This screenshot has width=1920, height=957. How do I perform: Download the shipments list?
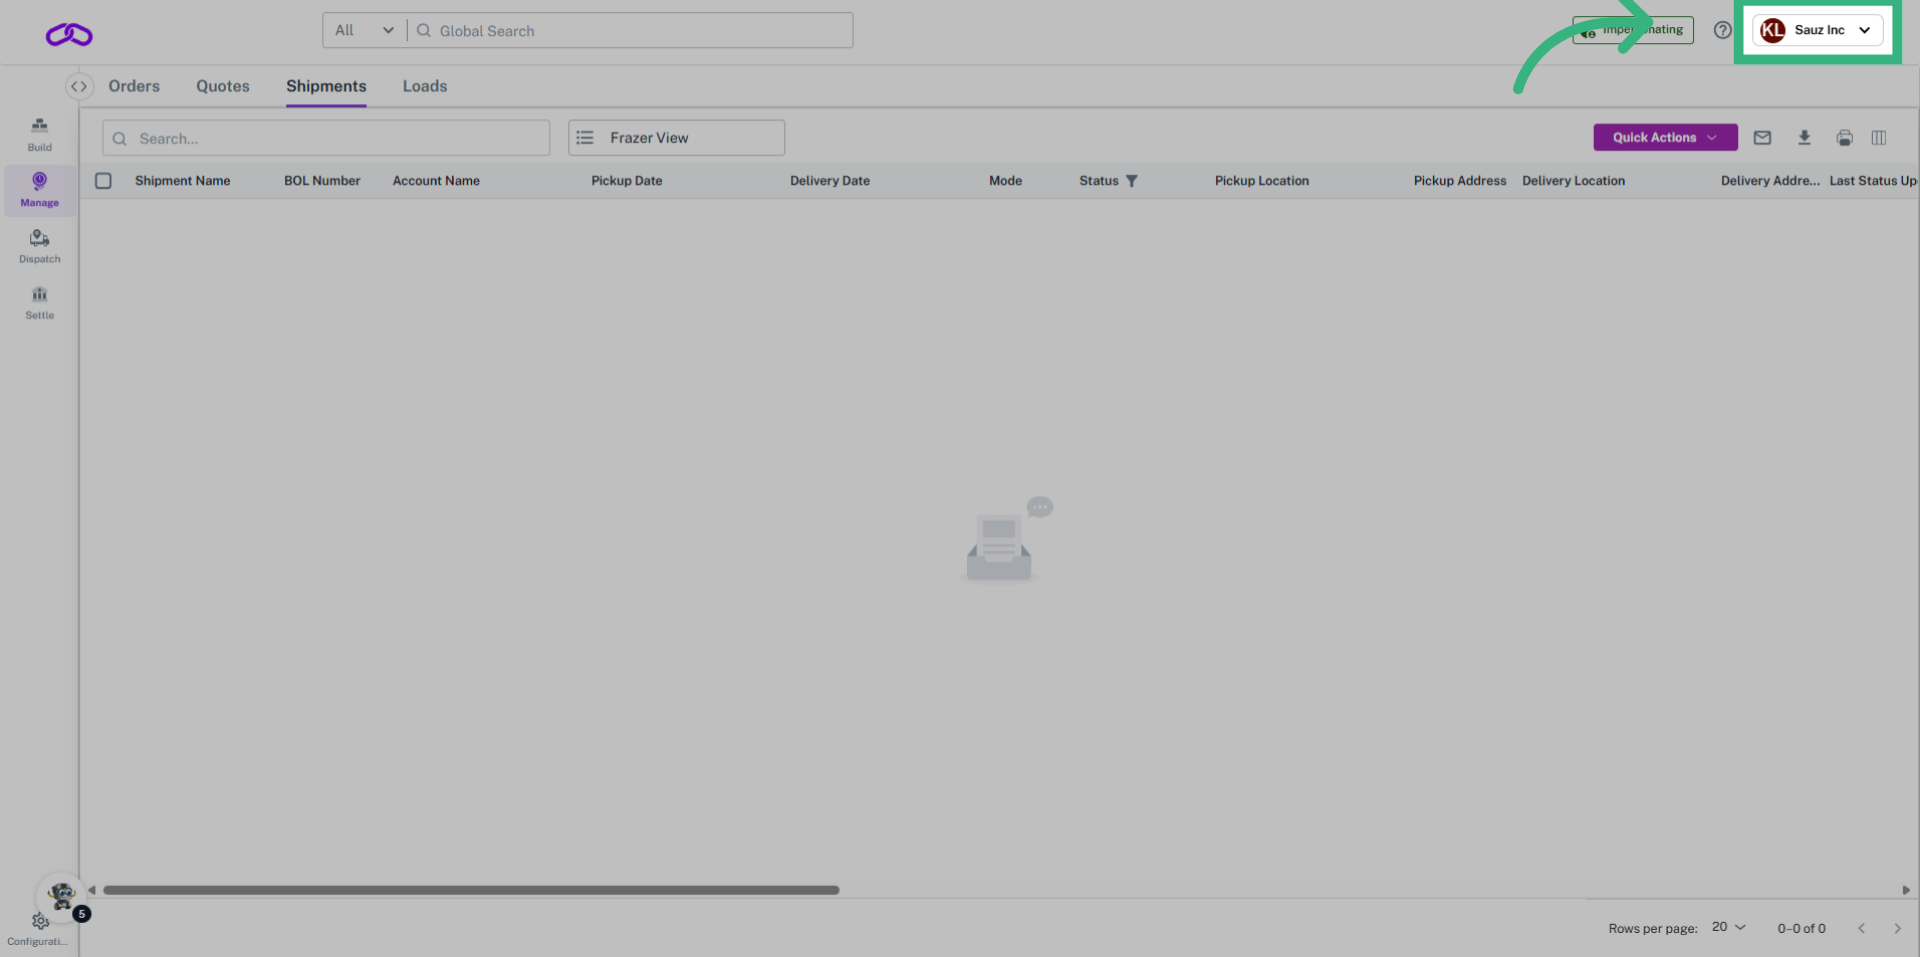click(x=1804, y=138)
